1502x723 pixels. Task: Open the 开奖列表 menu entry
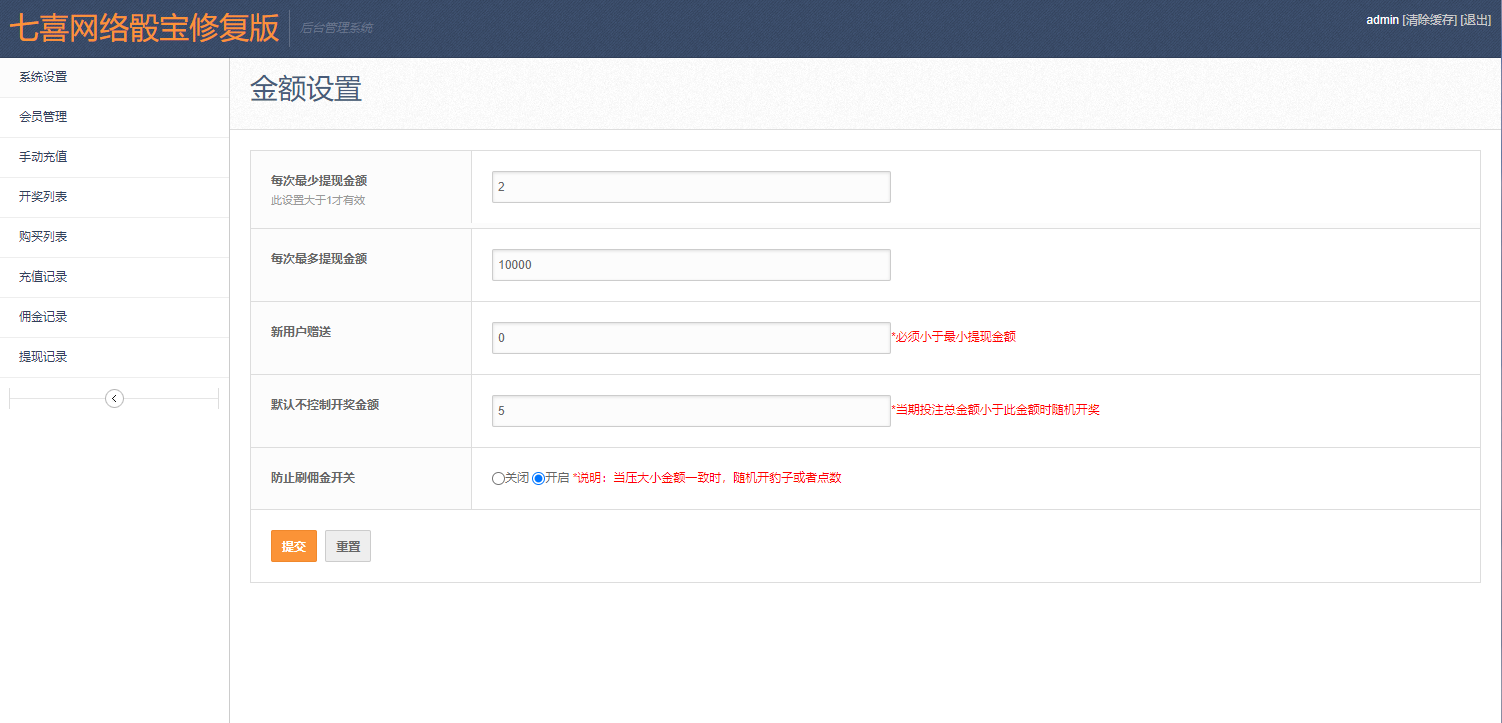(x=43, y=197)
